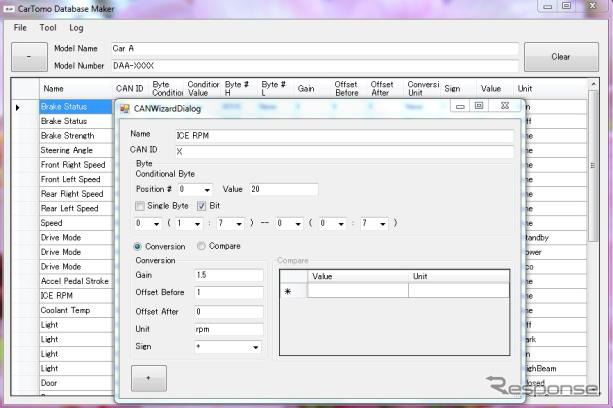Click the main grid Value column header

(495, 89)
